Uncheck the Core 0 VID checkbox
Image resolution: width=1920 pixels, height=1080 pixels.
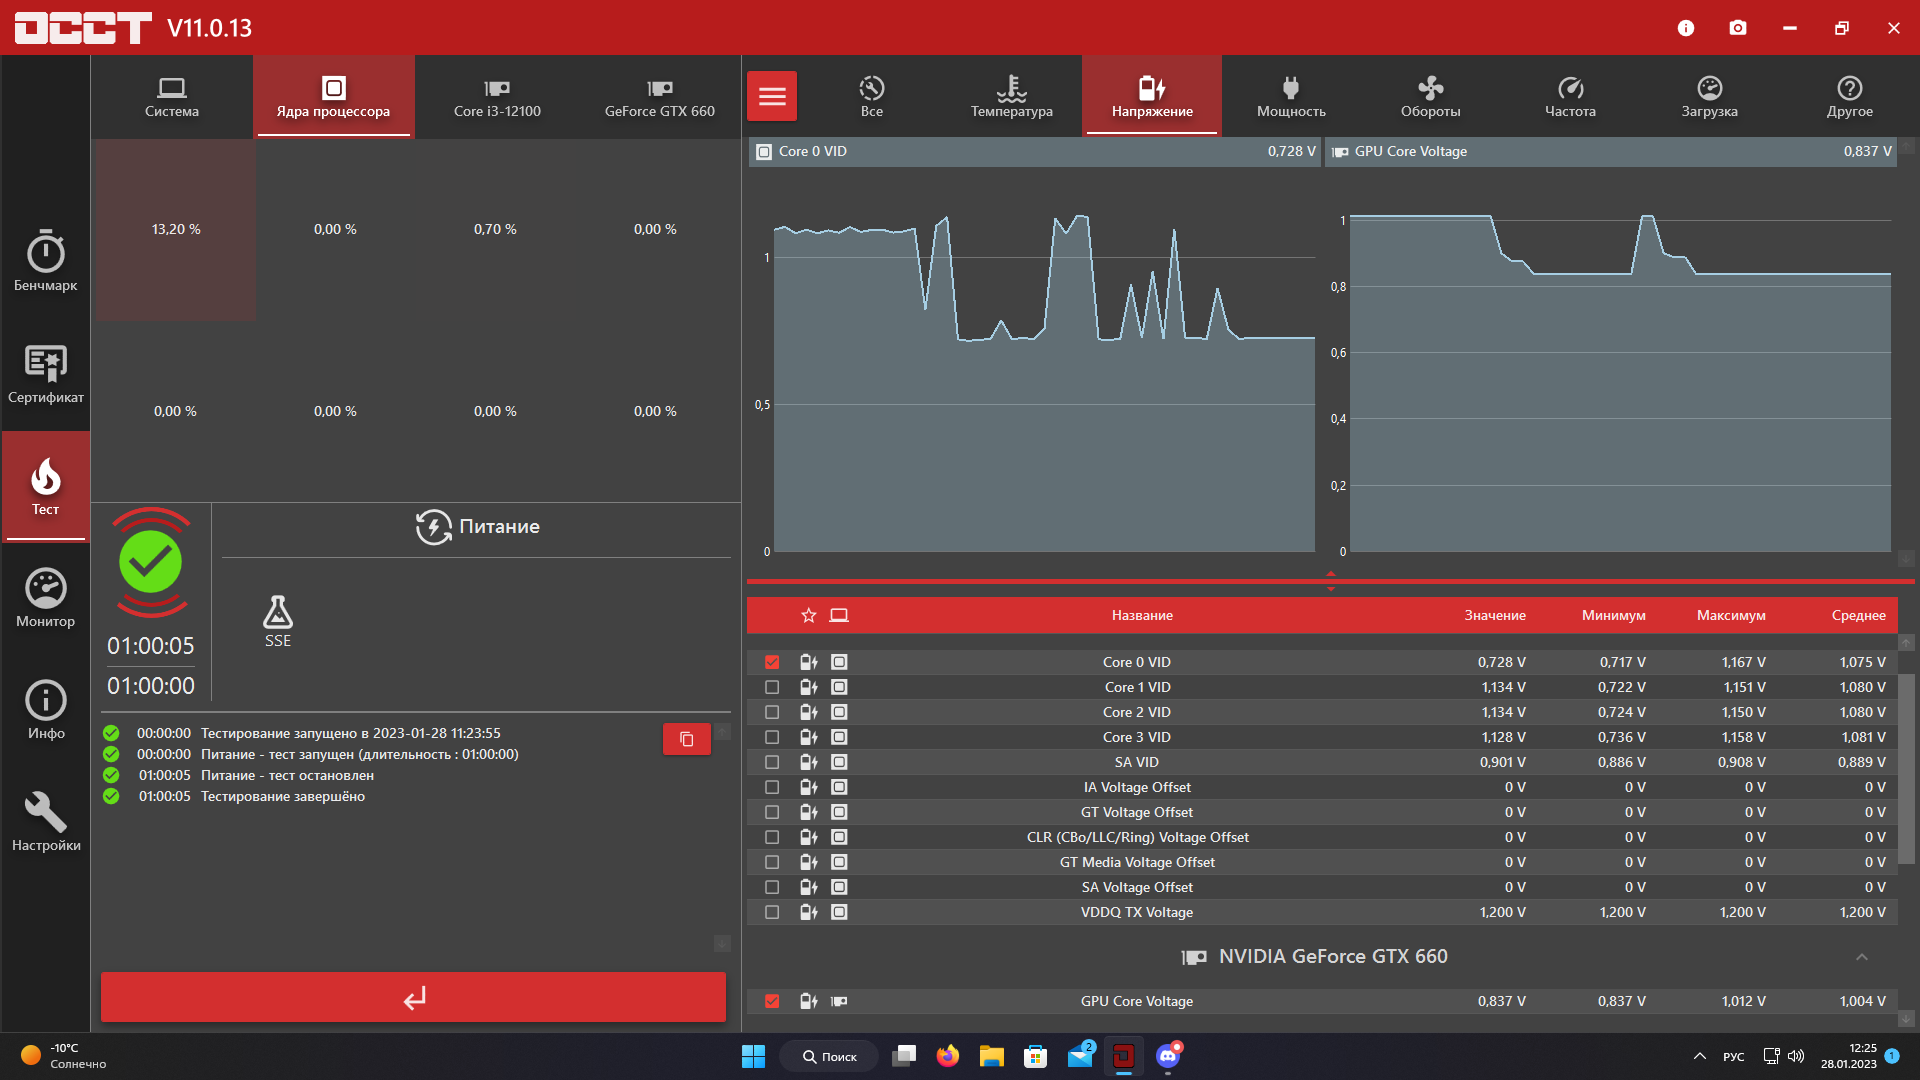[x=772, y=662]
